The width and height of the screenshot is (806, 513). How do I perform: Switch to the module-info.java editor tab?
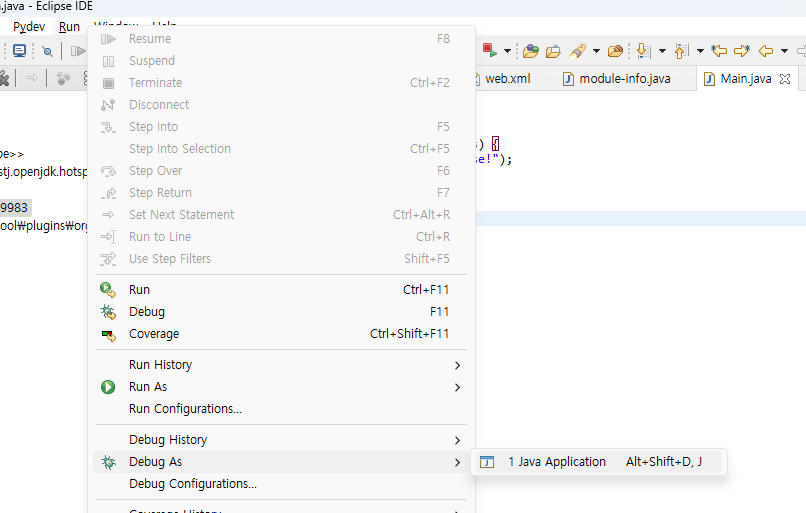click(x=617, y=79)
